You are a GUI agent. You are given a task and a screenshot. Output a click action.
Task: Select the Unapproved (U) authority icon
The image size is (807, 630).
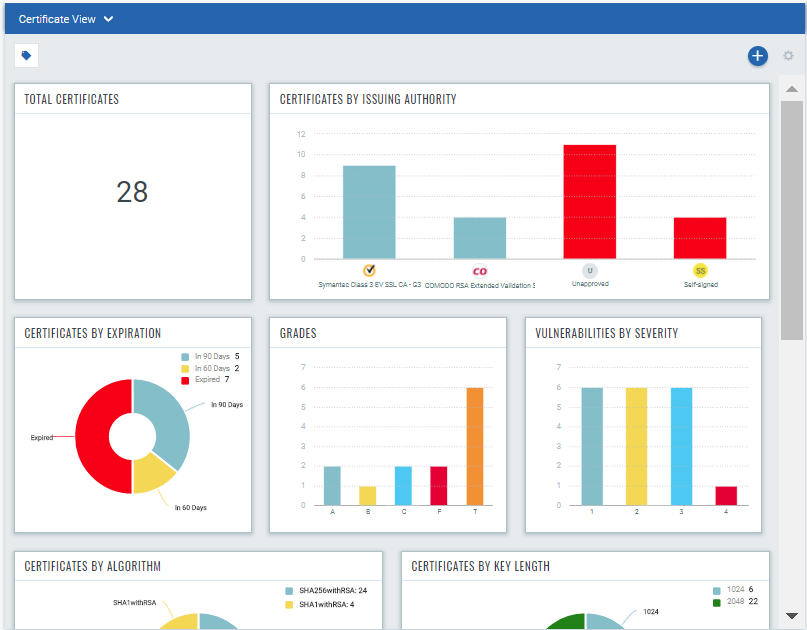click(590, 269)
